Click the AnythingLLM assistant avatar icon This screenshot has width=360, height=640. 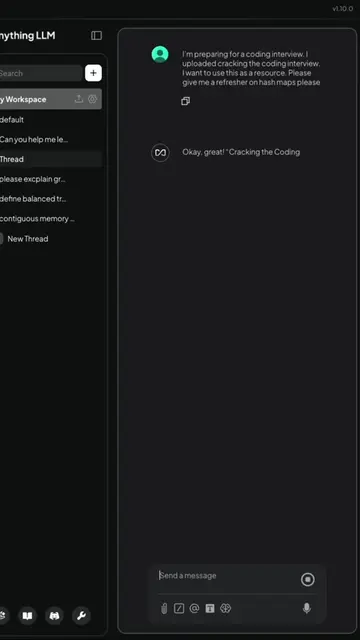coord(160,153)
